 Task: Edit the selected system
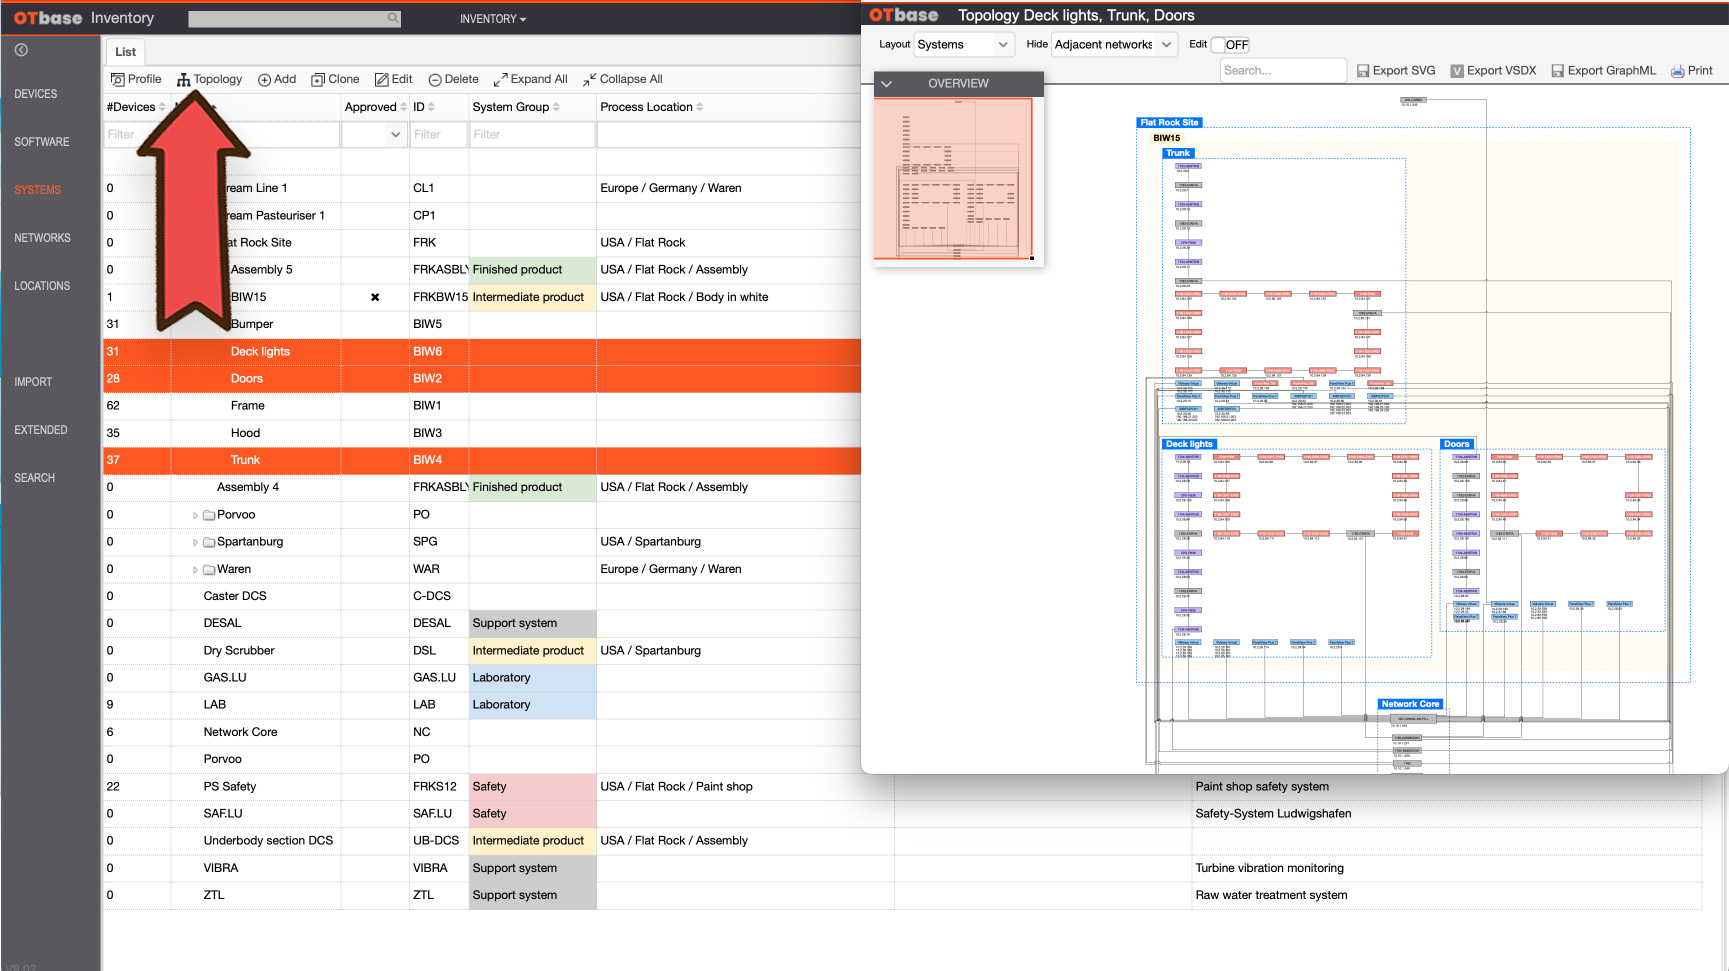[x=394, y=79]
